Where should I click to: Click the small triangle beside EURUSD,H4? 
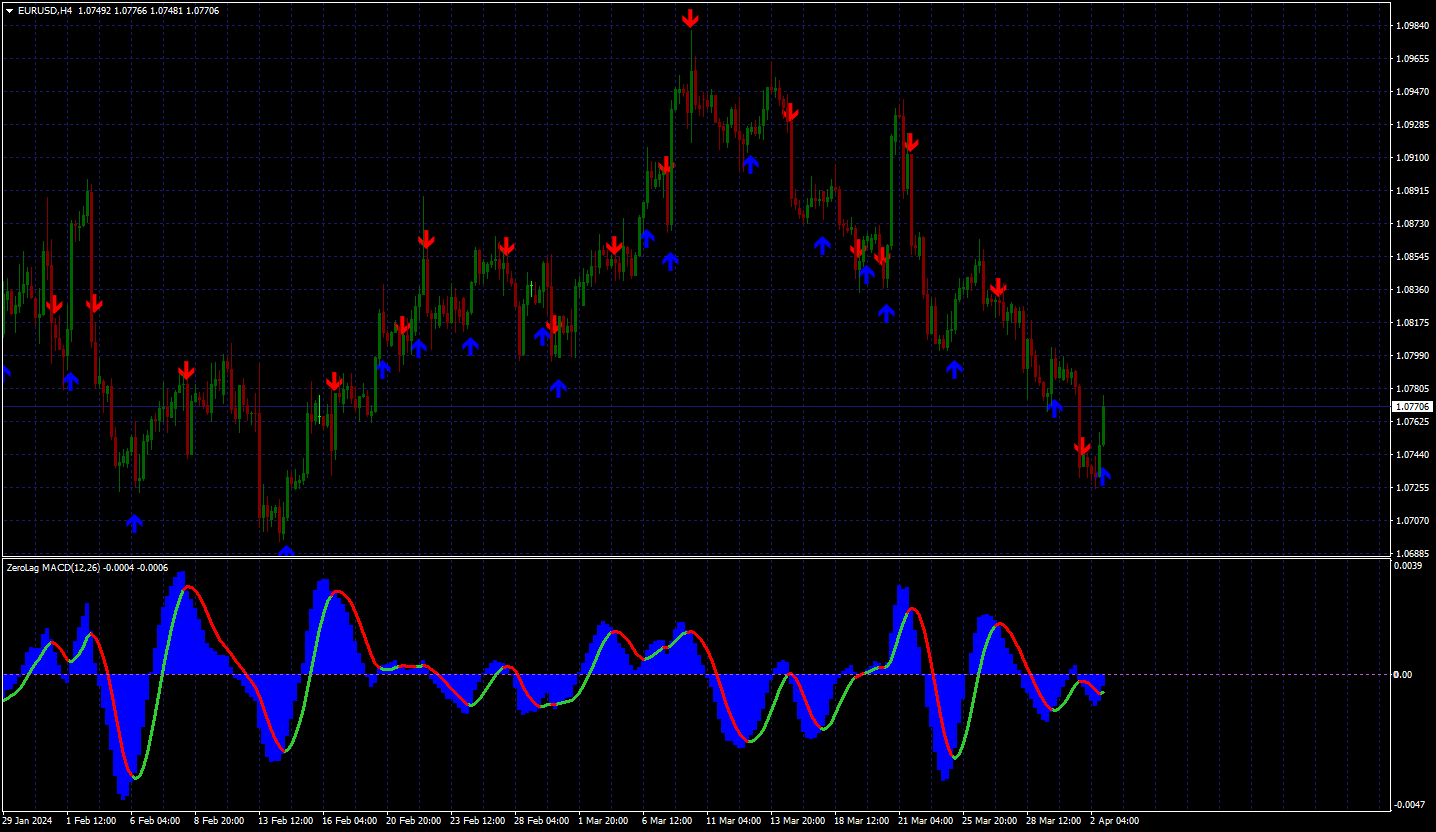[9, 11]
